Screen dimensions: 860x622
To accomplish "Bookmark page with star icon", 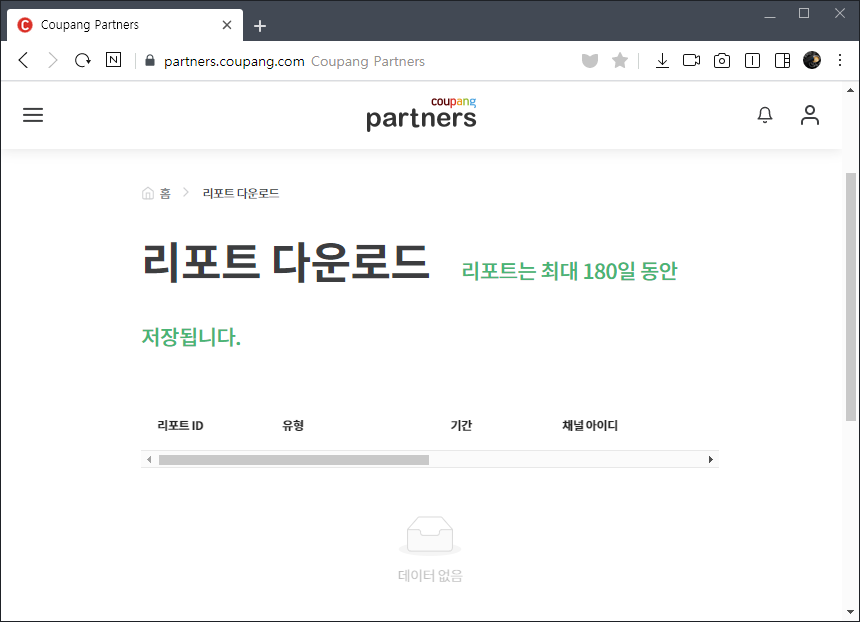I will [620, 60].
